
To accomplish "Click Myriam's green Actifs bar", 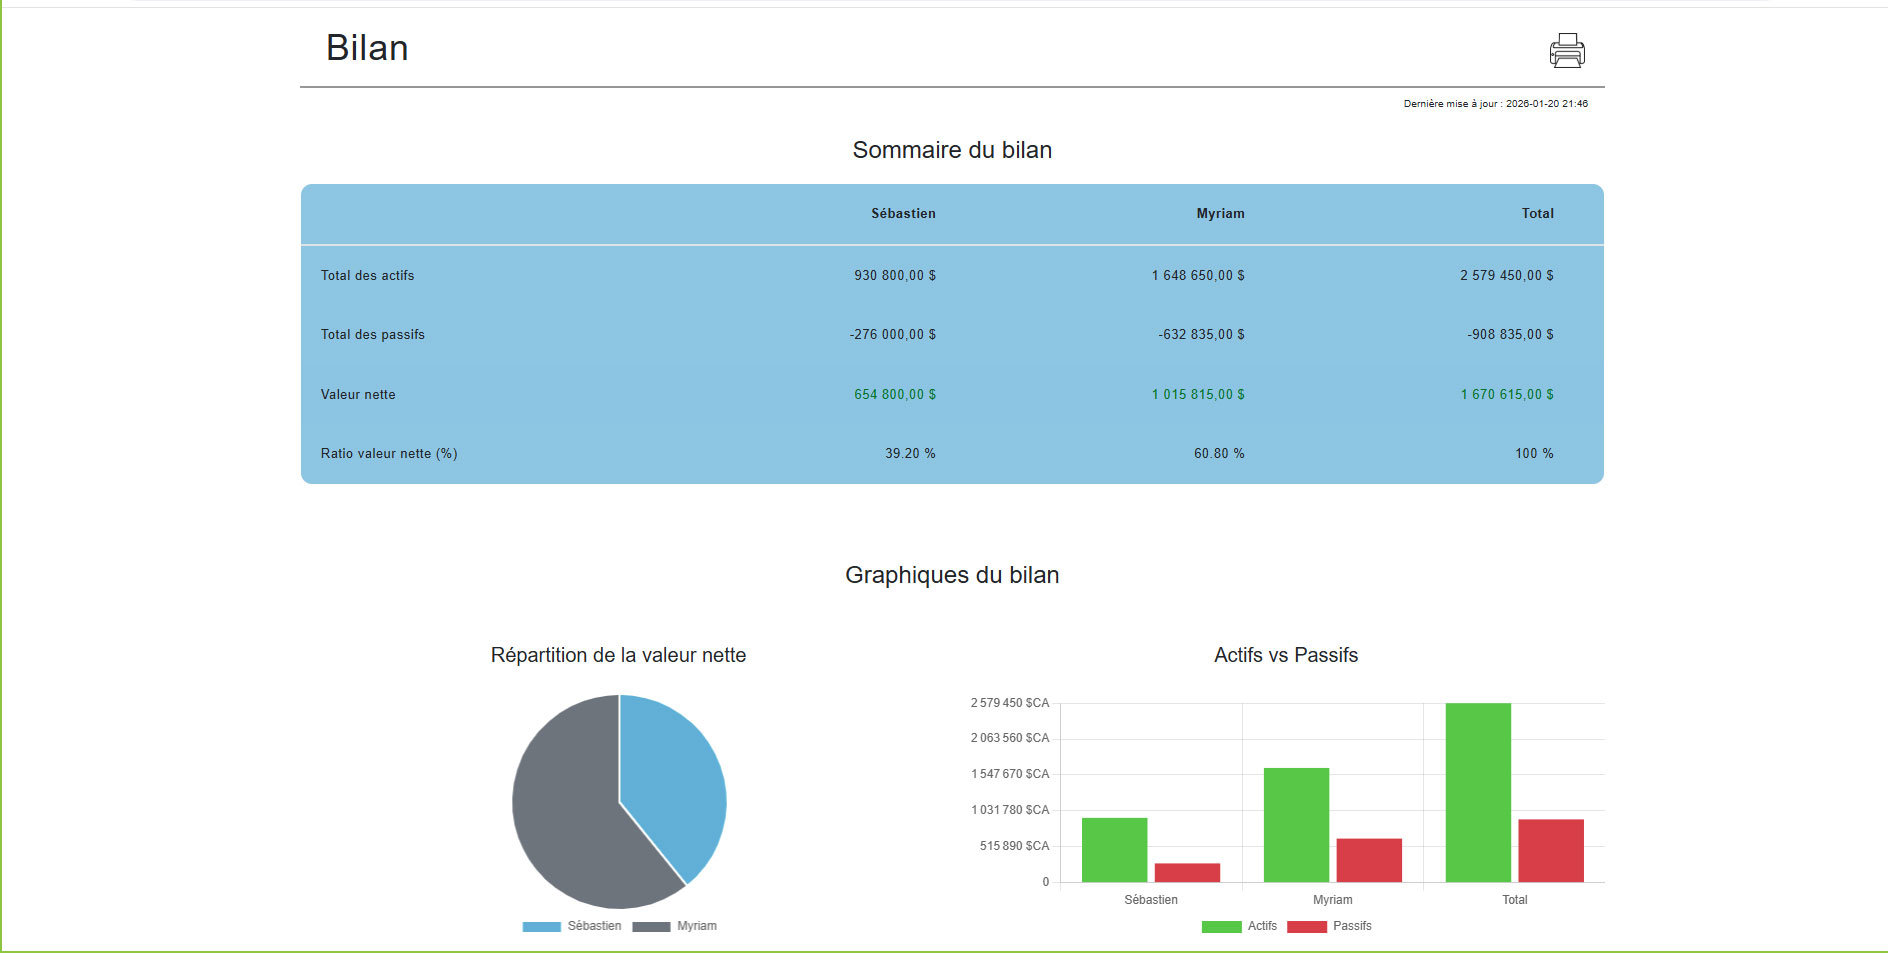I will pyautogui.click(x=1296, y=825).
